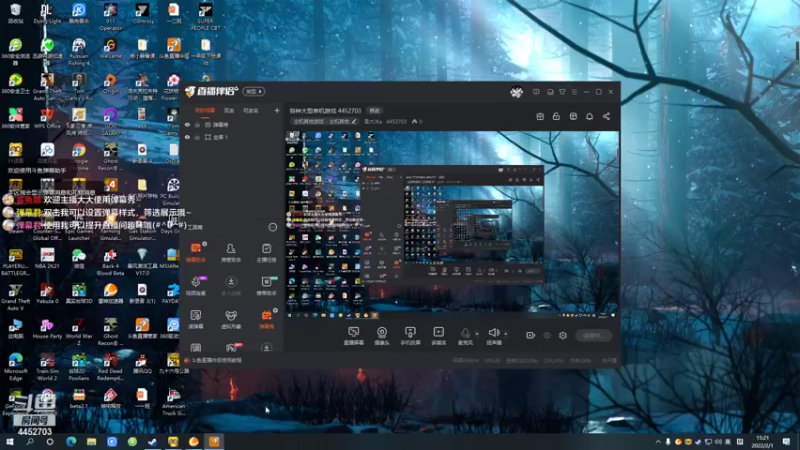Click the share icon in the room header

point(606,116)
